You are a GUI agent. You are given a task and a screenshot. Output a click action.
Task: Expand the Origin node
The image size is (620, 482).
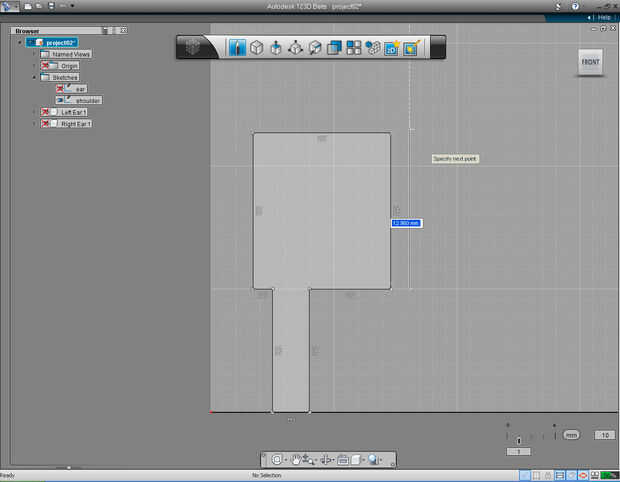tap(34, 66)
